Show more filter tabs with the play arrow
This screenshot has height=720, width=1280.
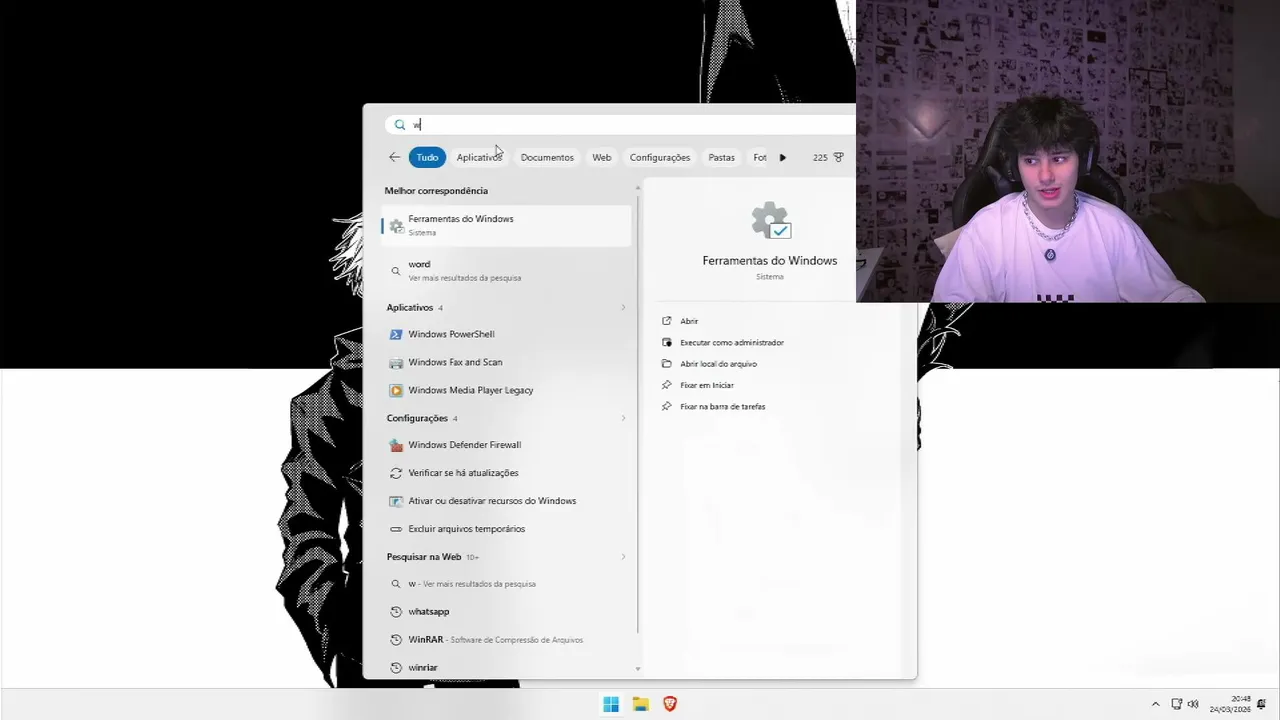tap(783, 157)
